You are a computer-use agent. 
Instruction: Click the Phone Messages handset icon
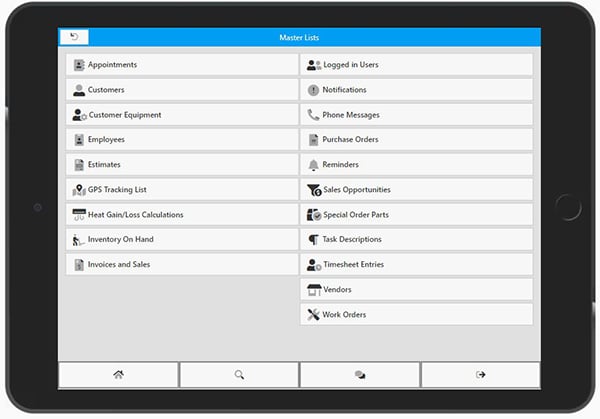click(x=313, y=115)
